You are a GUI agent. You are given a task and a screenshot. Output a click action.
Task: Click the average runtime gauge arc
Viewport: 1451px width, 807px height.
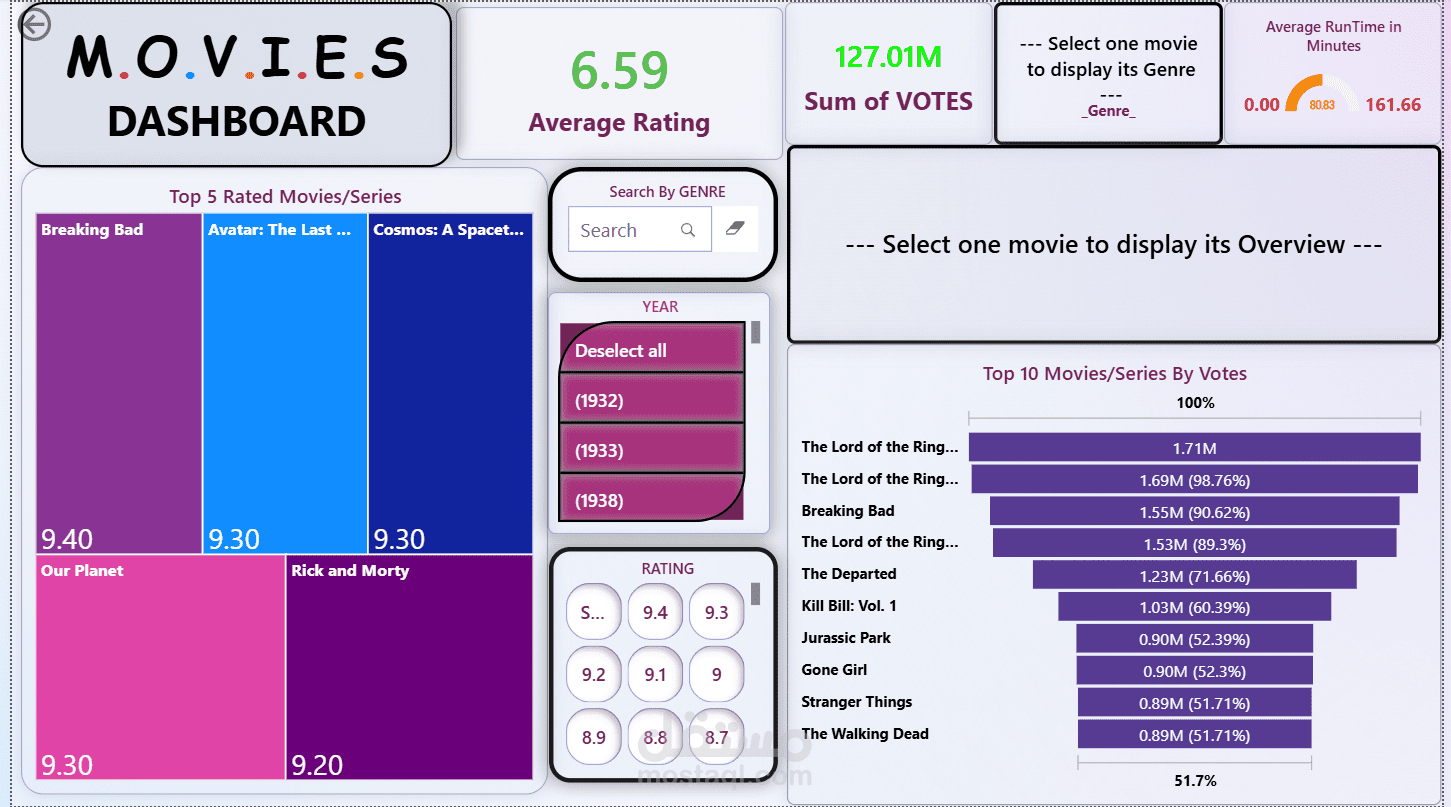[x=1321, y=94]
